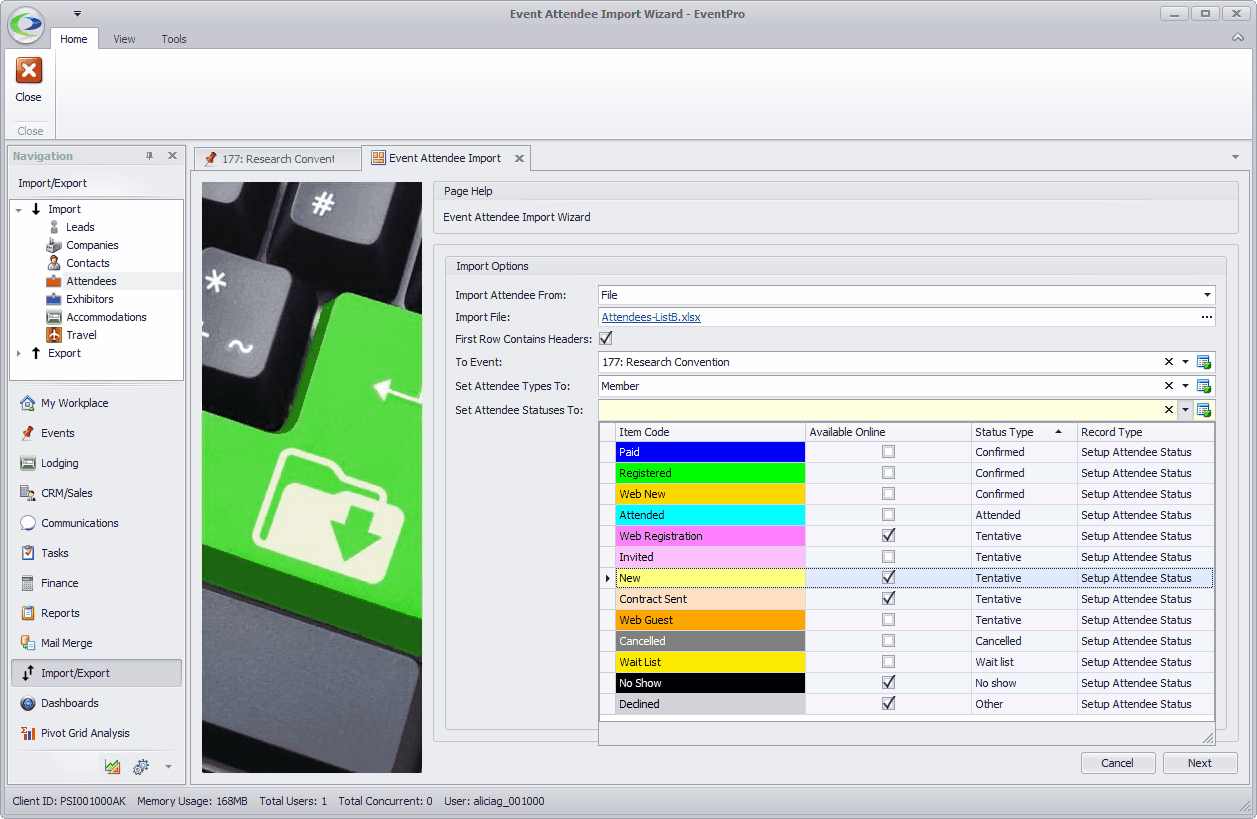Image resolution: width=1257 pixels, height=819 pixels.
Task: Toggle Available Online checkbox for Cancelled
Action: pos(888,641)
